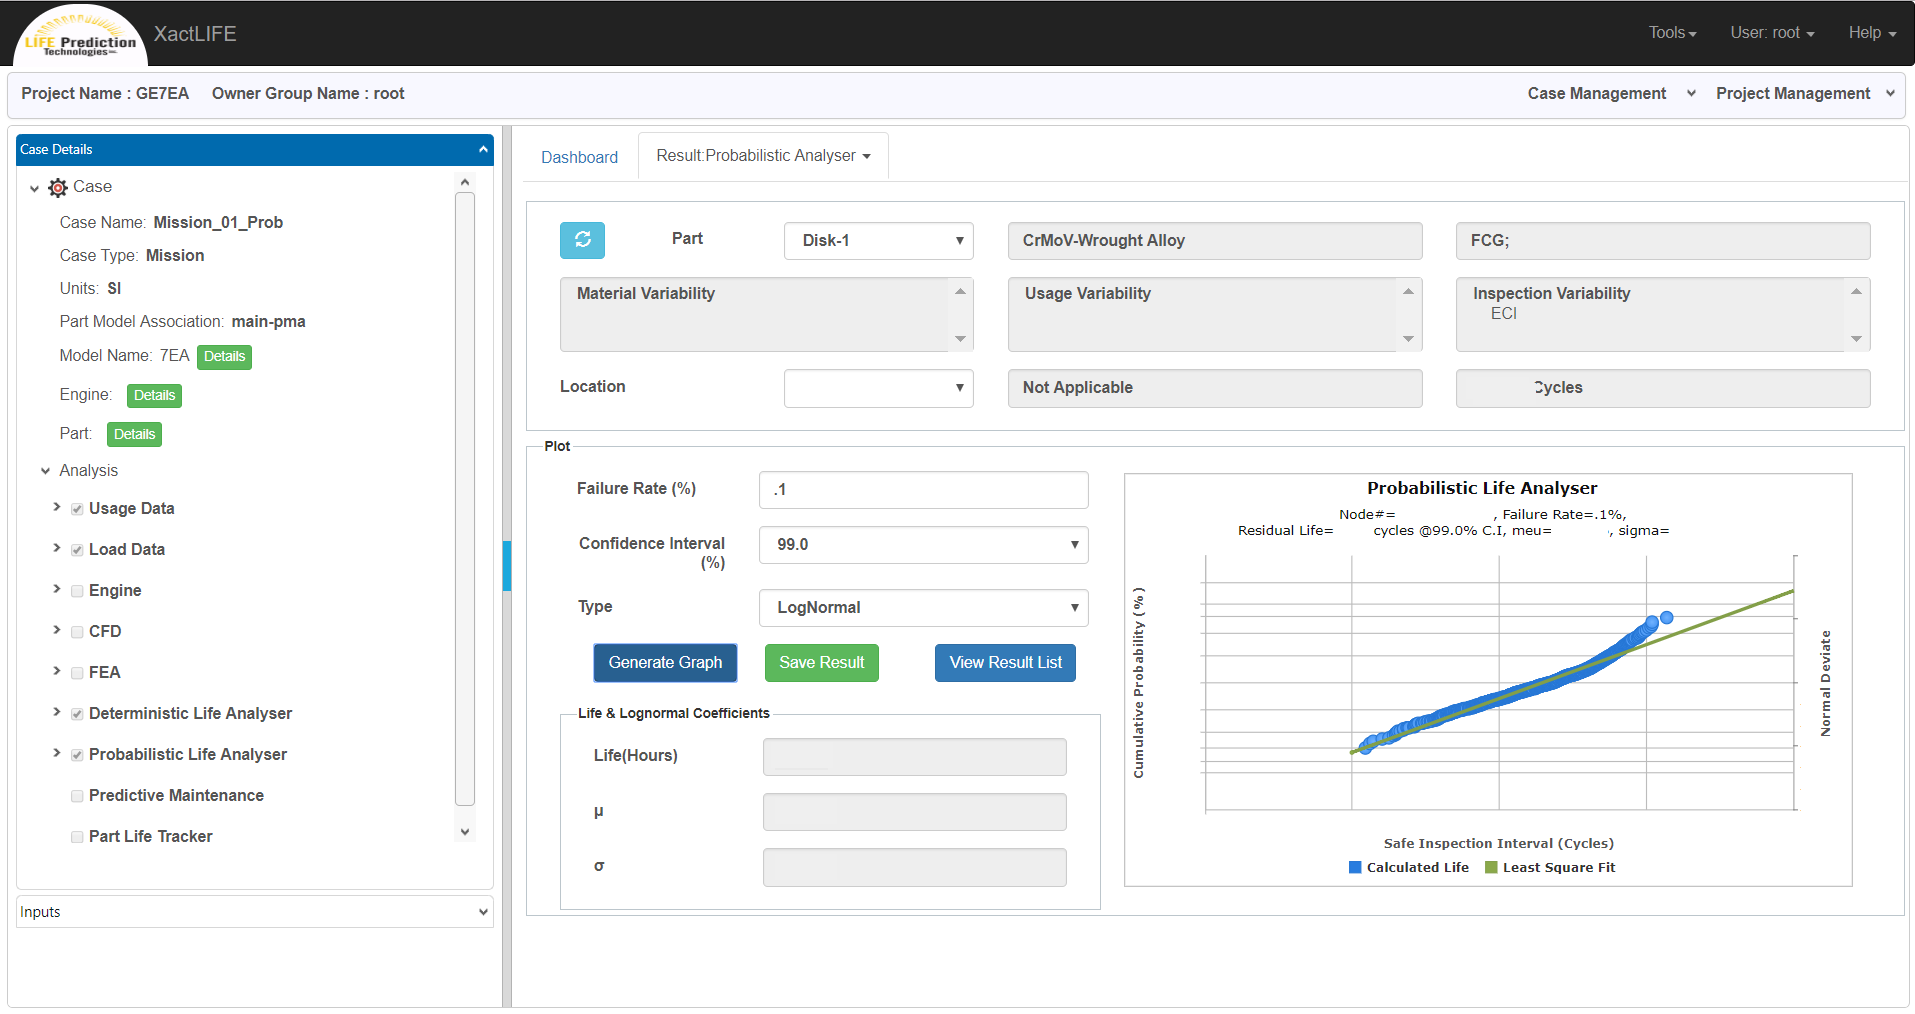This screenshot has height=1014, width=1915.
Task: Click the vertical panel splitter handle
Action: pos(507,566)
